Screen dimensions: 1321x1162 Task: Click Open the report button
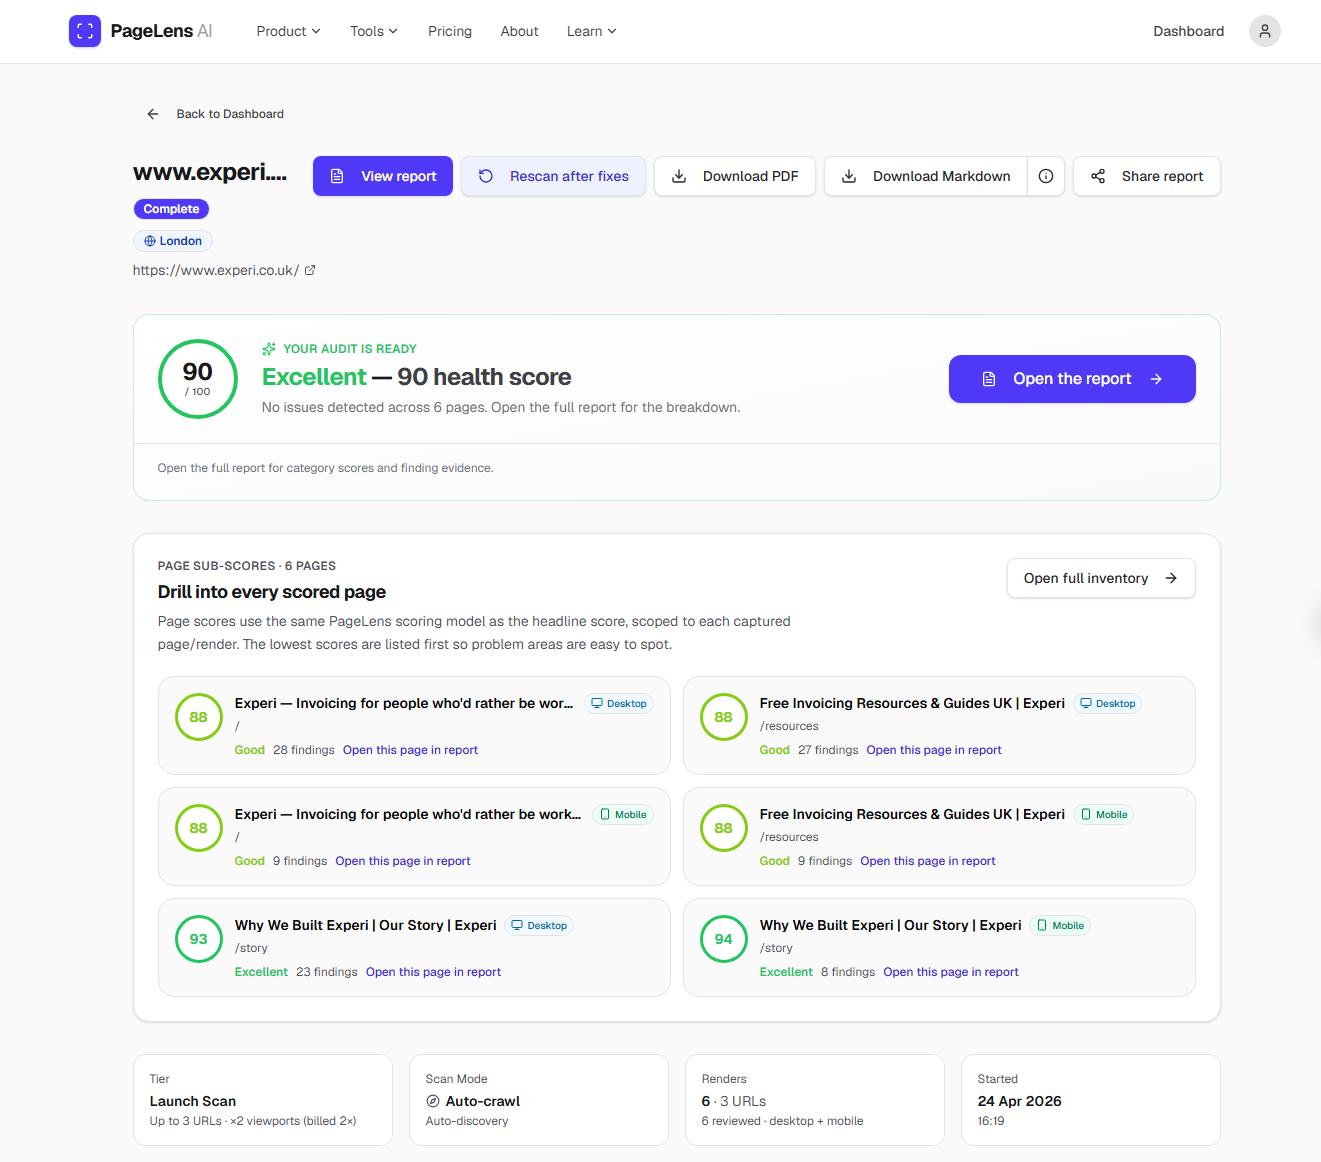click(1072, 379)
